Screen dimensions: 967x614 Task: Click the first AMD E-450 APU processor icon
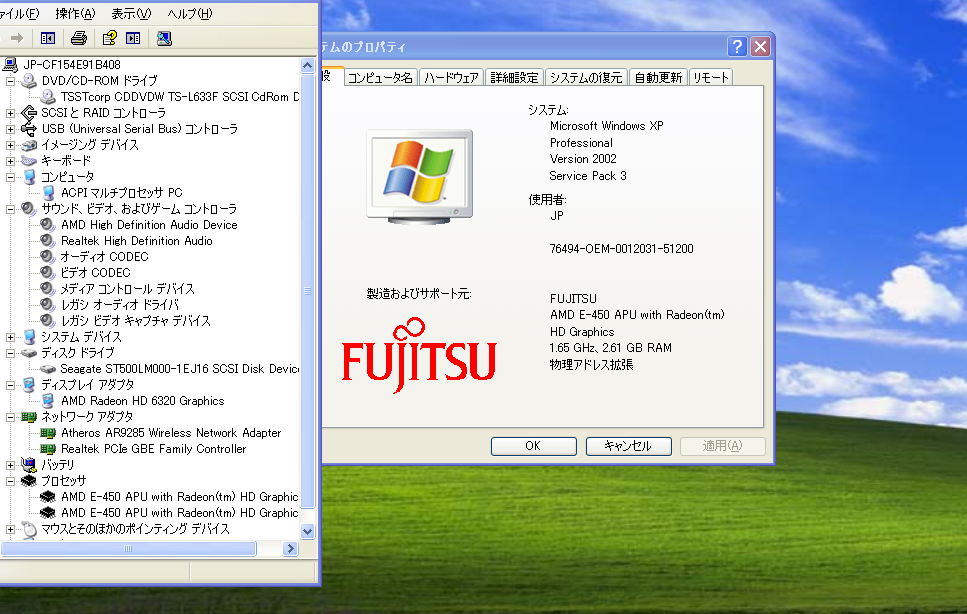[x=48, y=497]
